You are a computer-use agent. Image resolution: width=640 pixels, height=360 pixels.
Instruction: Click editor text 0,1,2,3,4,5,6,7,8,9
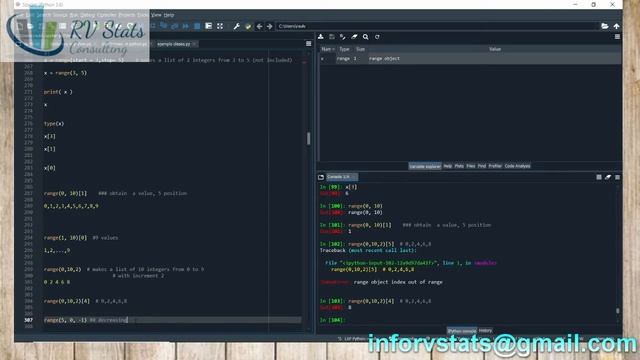click(x=71, y=206)
